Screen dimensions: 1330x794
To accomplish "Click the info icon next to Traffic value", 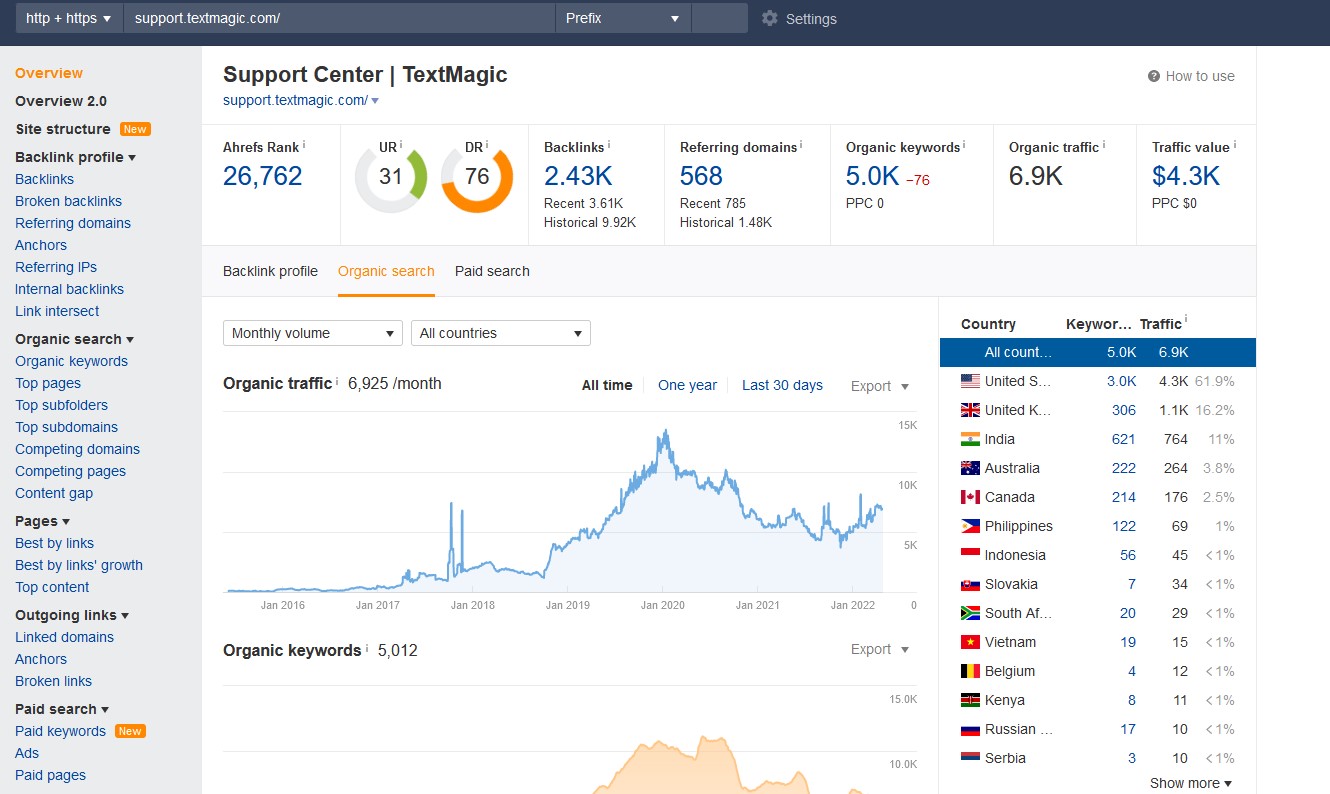I will pyautogui.click(x=1235, y=145).
